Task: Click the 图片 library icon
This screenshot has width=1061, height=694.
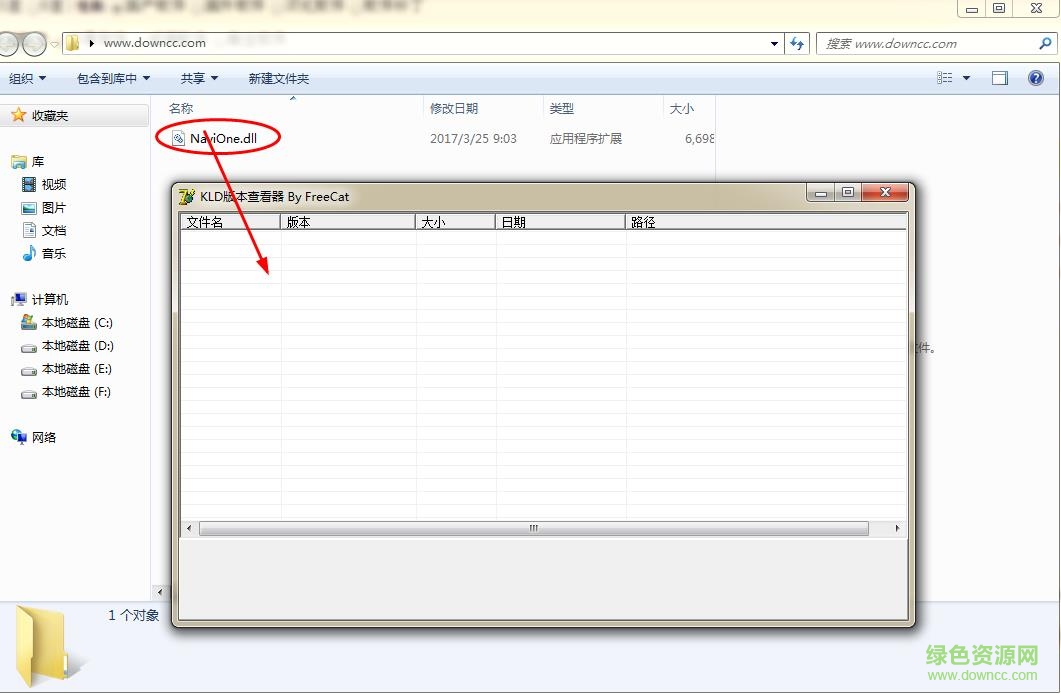Action: coord(28,208)
